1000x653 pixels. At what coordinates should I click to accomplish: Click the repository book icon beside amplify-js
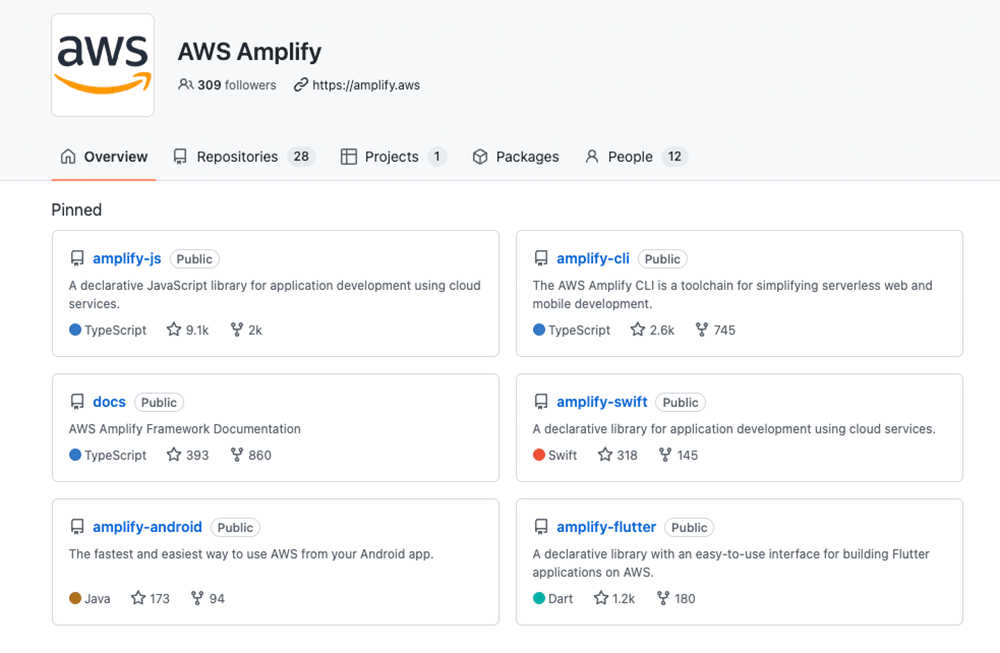77,258
